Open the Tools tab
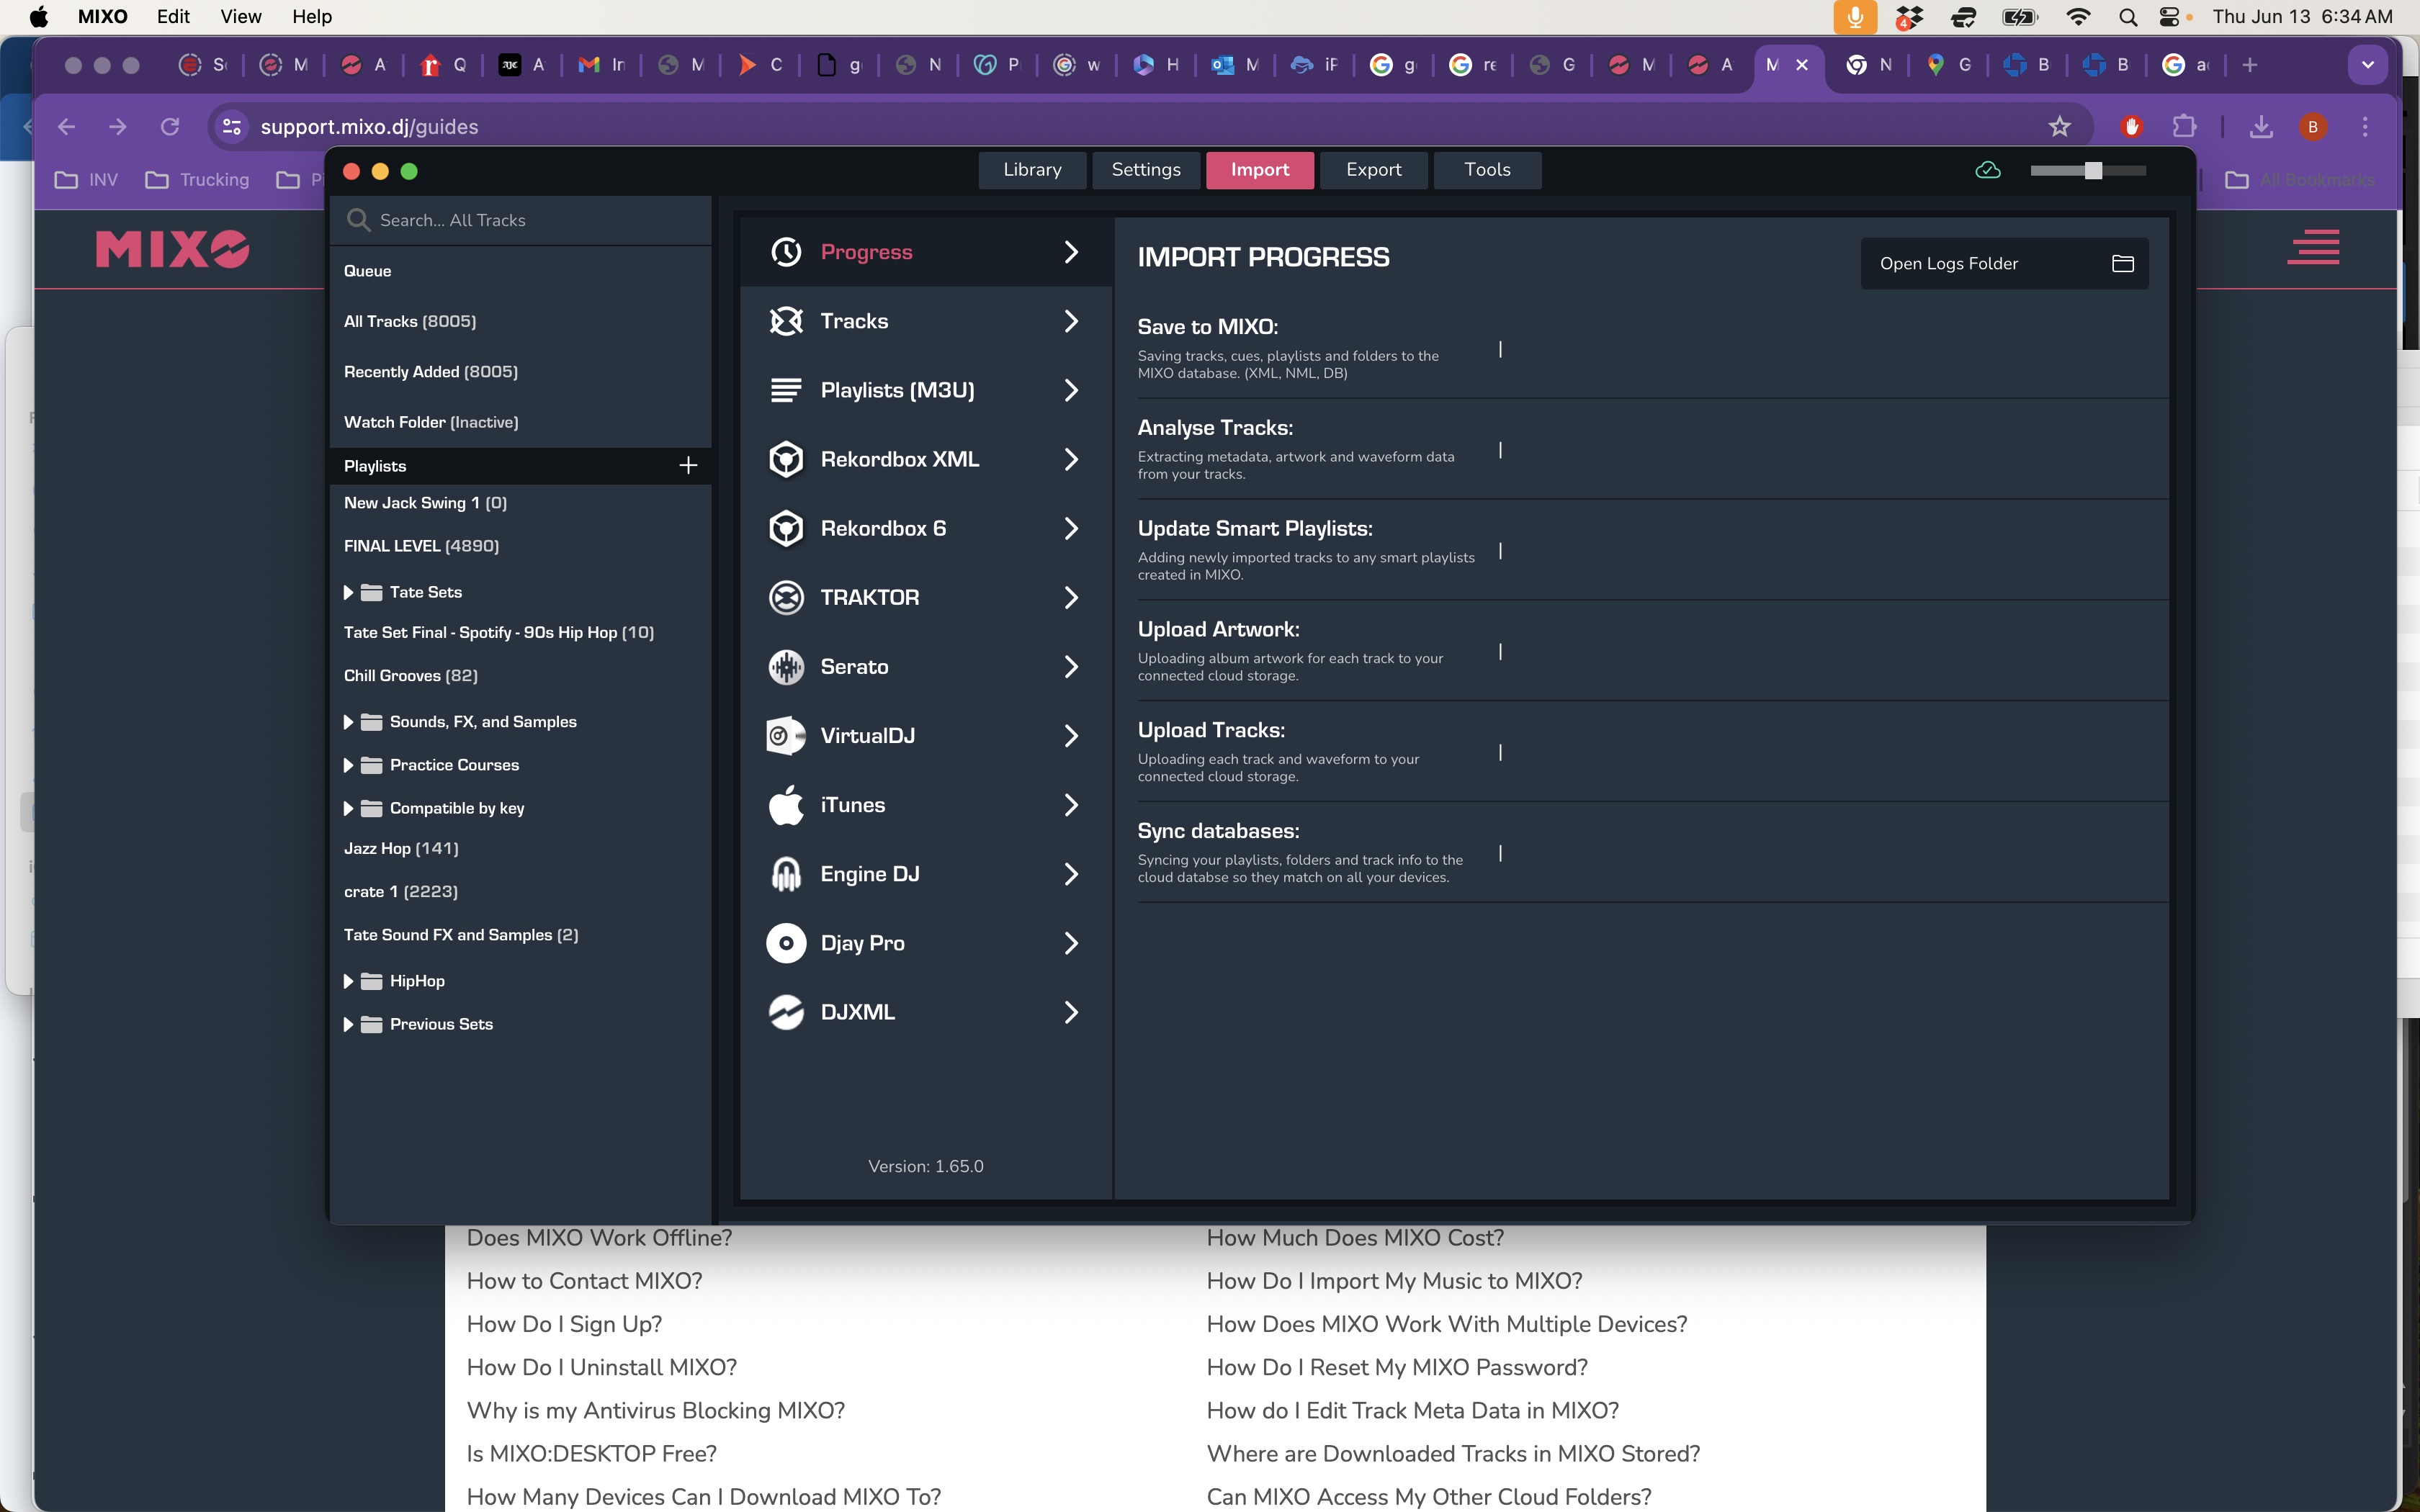 point(1486,170)
